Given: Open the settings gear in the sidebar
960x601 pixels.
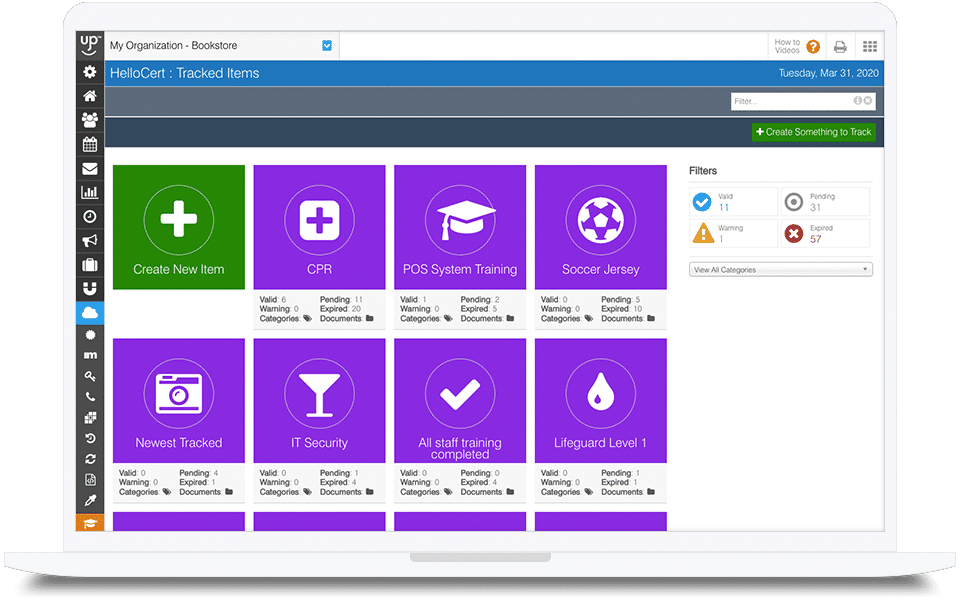Looking at the screenshot, I should point(90,72).
